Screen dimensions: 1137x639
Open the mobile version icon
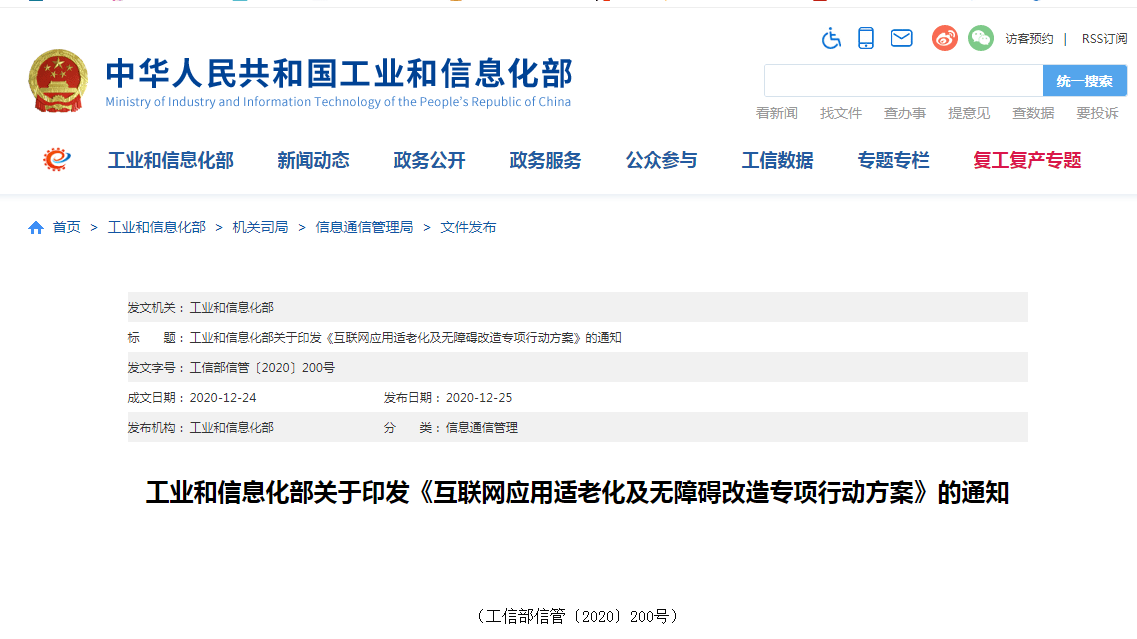(866, 38)
